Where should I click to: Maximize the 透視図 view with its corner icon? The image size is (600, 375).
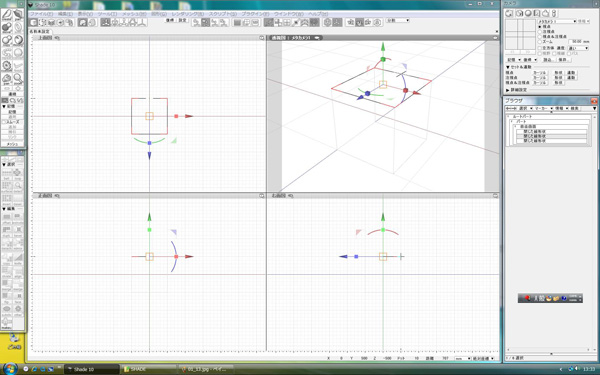pos(495,38)
